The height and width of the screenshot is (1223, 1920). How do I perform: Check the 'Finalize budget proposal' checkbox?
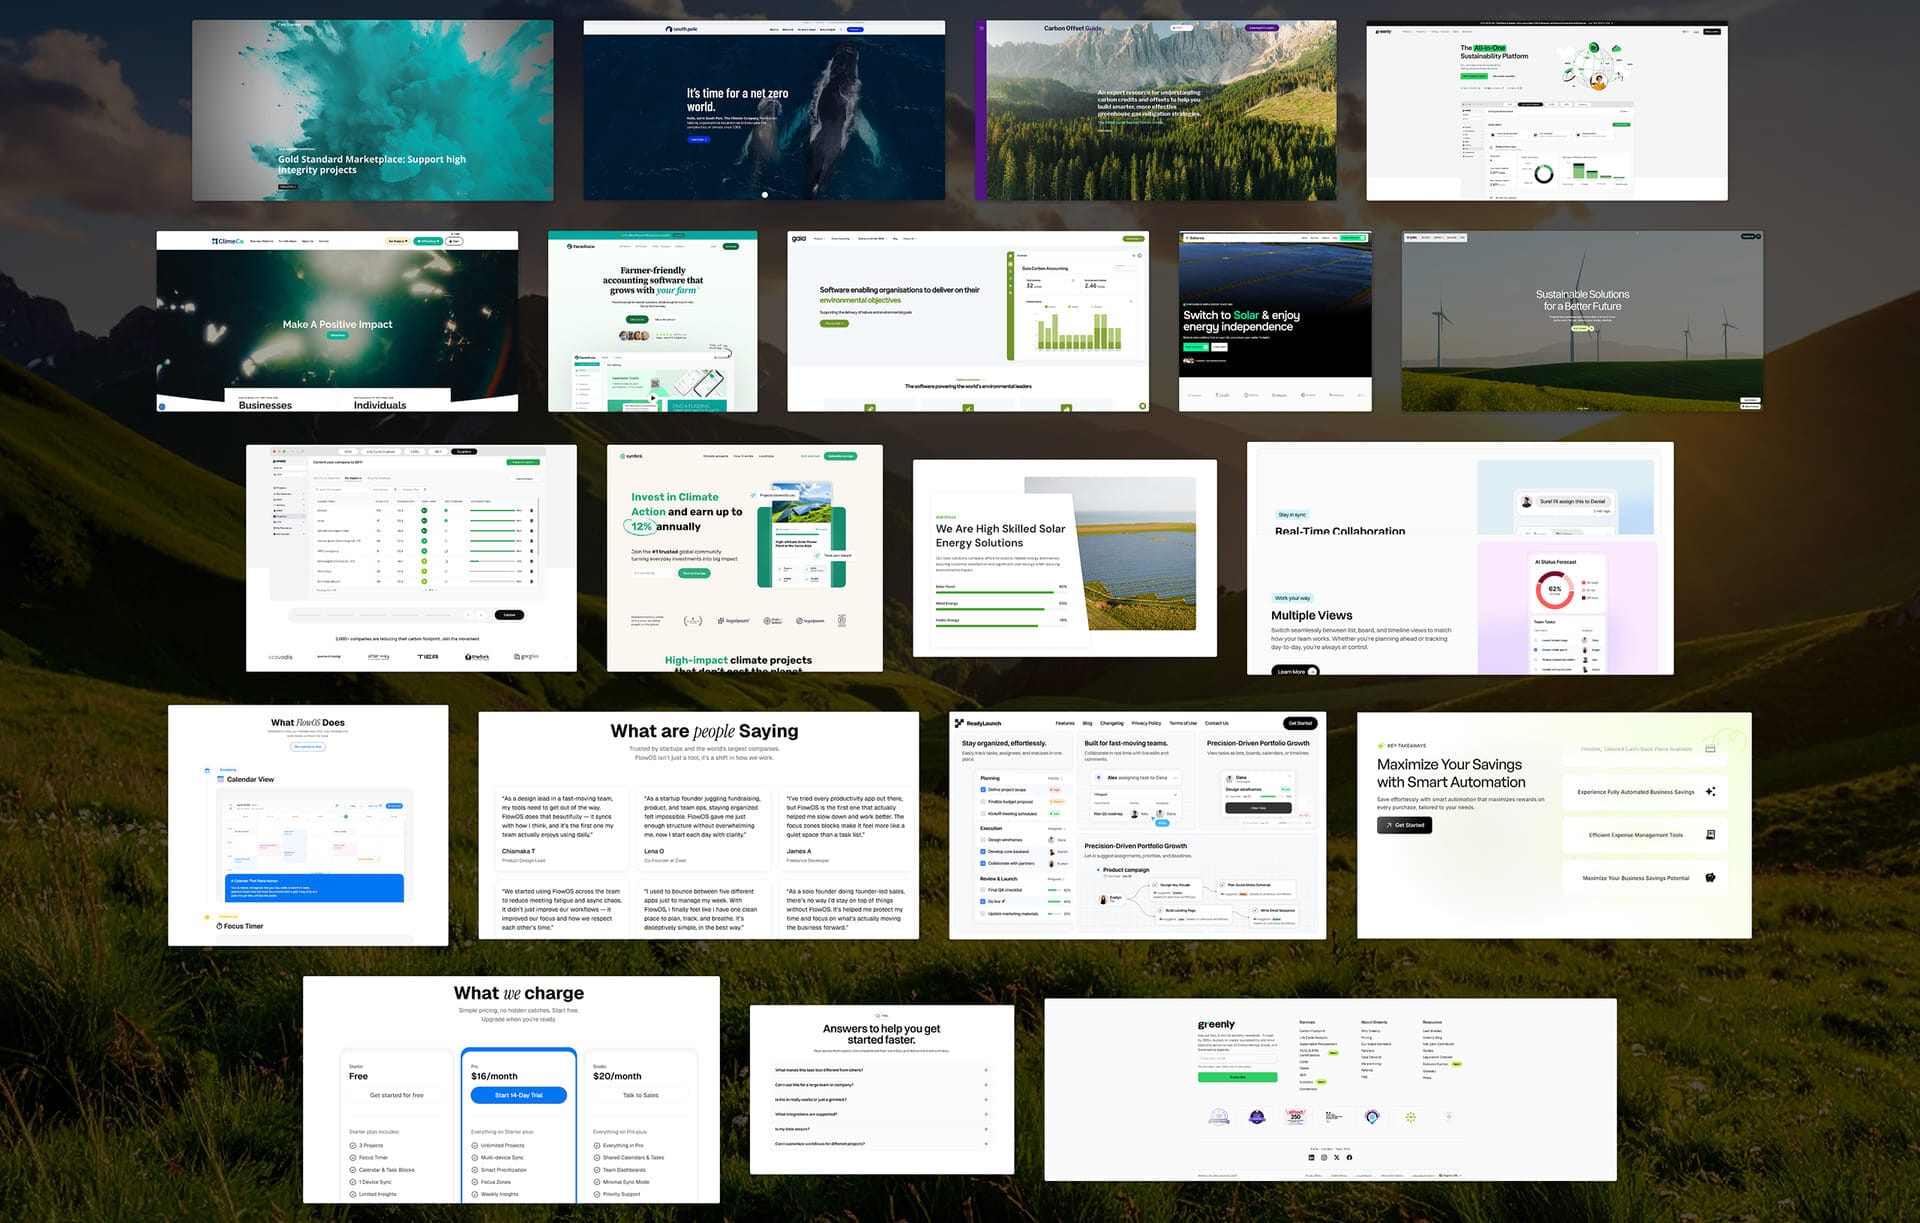coord(983,802)
